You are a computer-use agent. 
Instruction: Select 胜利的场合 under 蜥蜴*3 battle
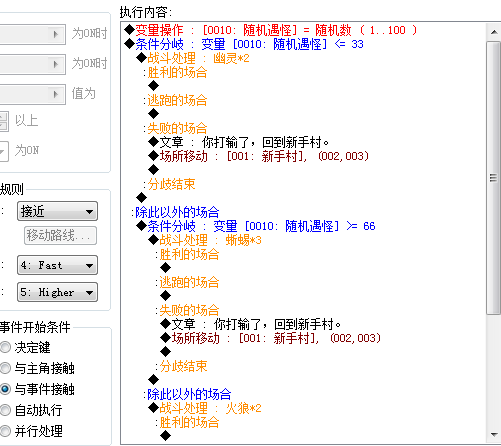(x=187, y=254)
